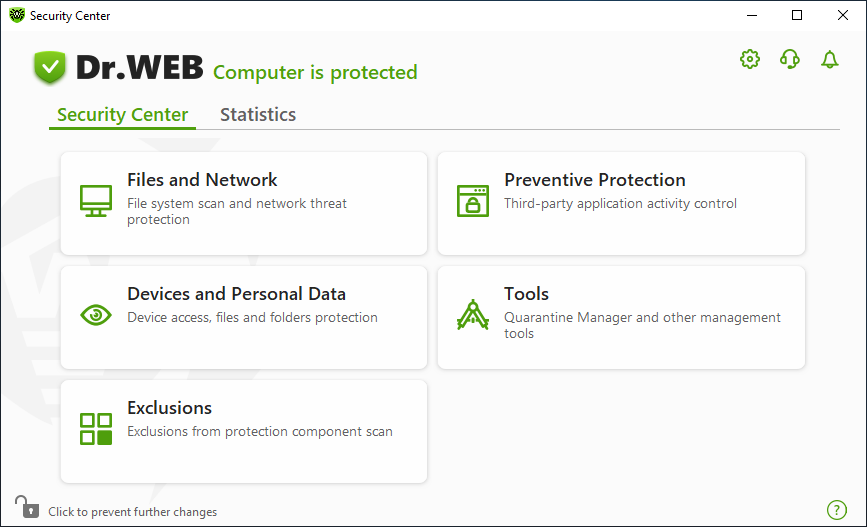Screen dimensions: 867x527
Task: Open the Exclusions section title
Action: pyautogui.click(x=169, y=408)
